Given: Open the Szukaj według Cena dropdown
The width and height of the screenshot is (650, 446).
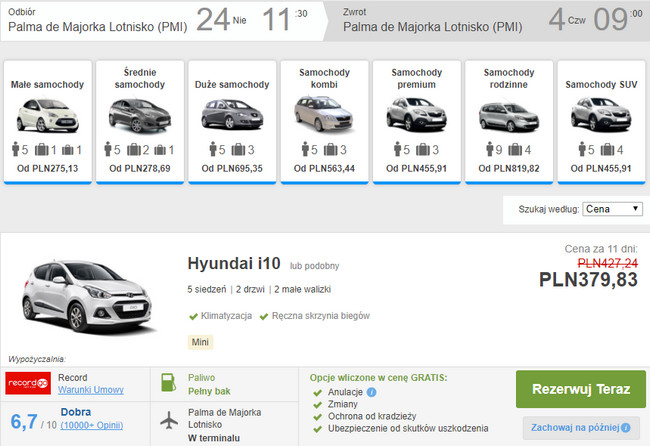Looking at the screenshot, I should point(612,209).
